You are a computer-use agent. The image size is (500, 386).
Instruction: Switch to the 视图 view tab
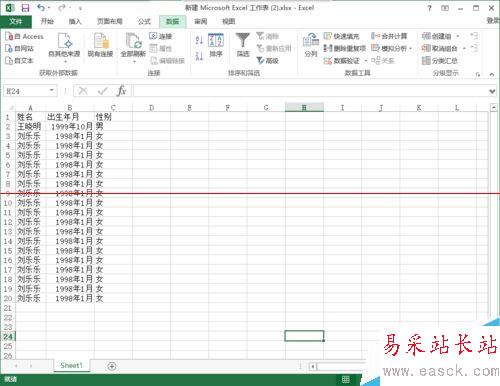229,22
